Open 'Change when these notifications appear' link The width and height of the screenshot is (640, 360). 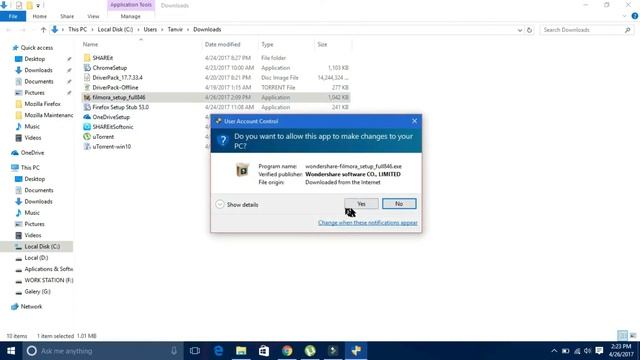[x=367, y=223]
